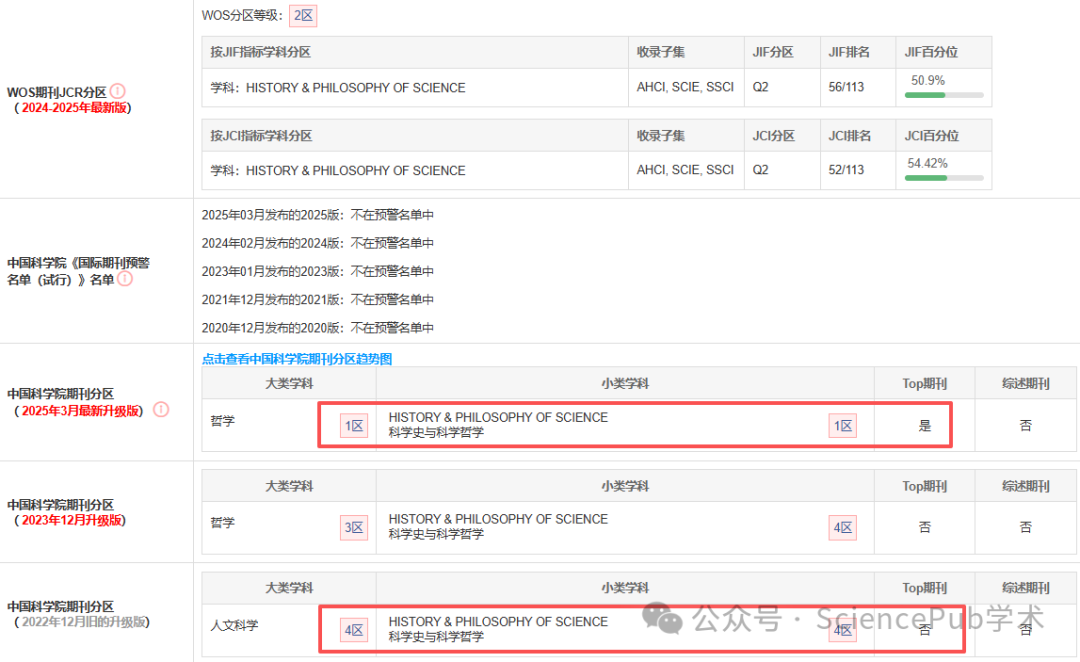The height and width of the screenshot is (662, 1080).
Task: Click 综述期刊 value 否 in 2025 version
Action: [1026, 426]
